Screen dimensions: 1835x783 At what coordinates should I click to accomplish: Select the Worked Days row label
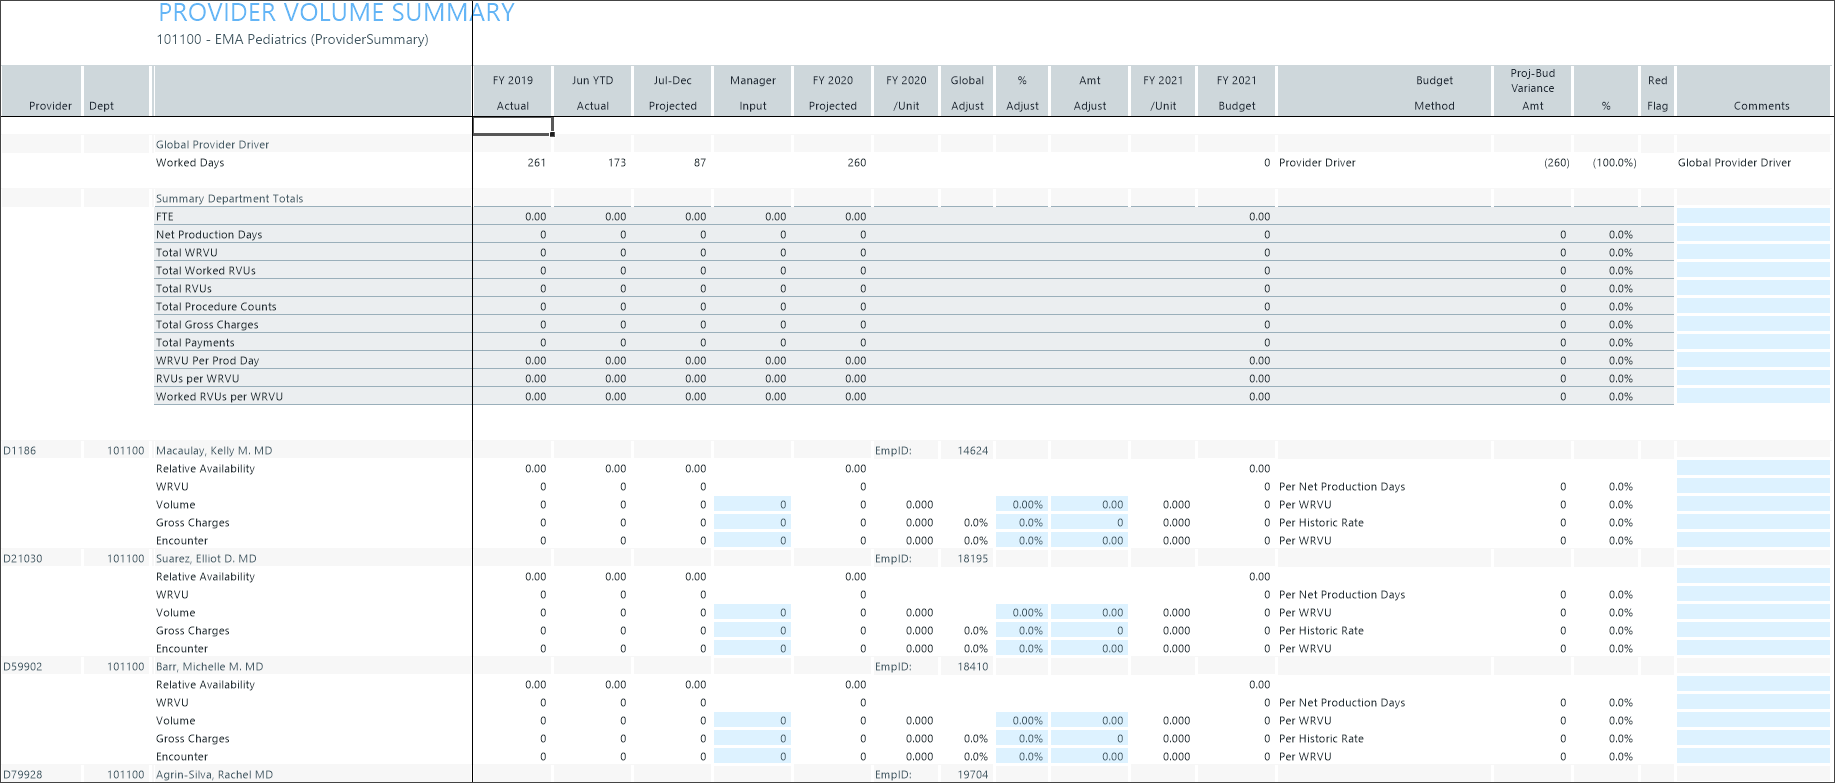point(190,163)
